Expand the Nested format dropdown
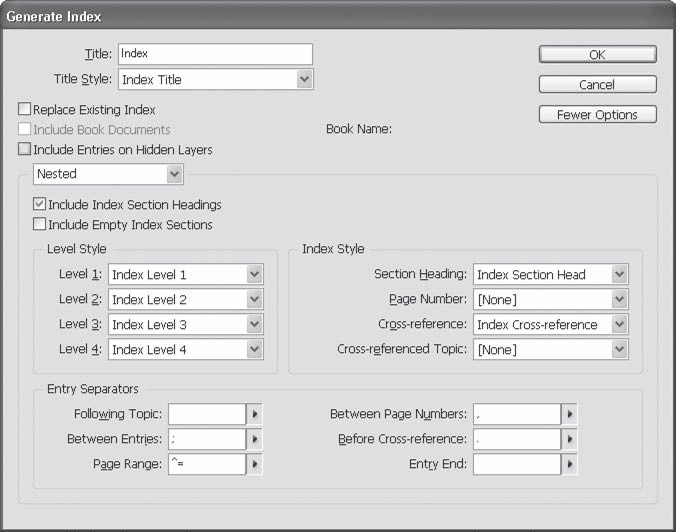 174,174
